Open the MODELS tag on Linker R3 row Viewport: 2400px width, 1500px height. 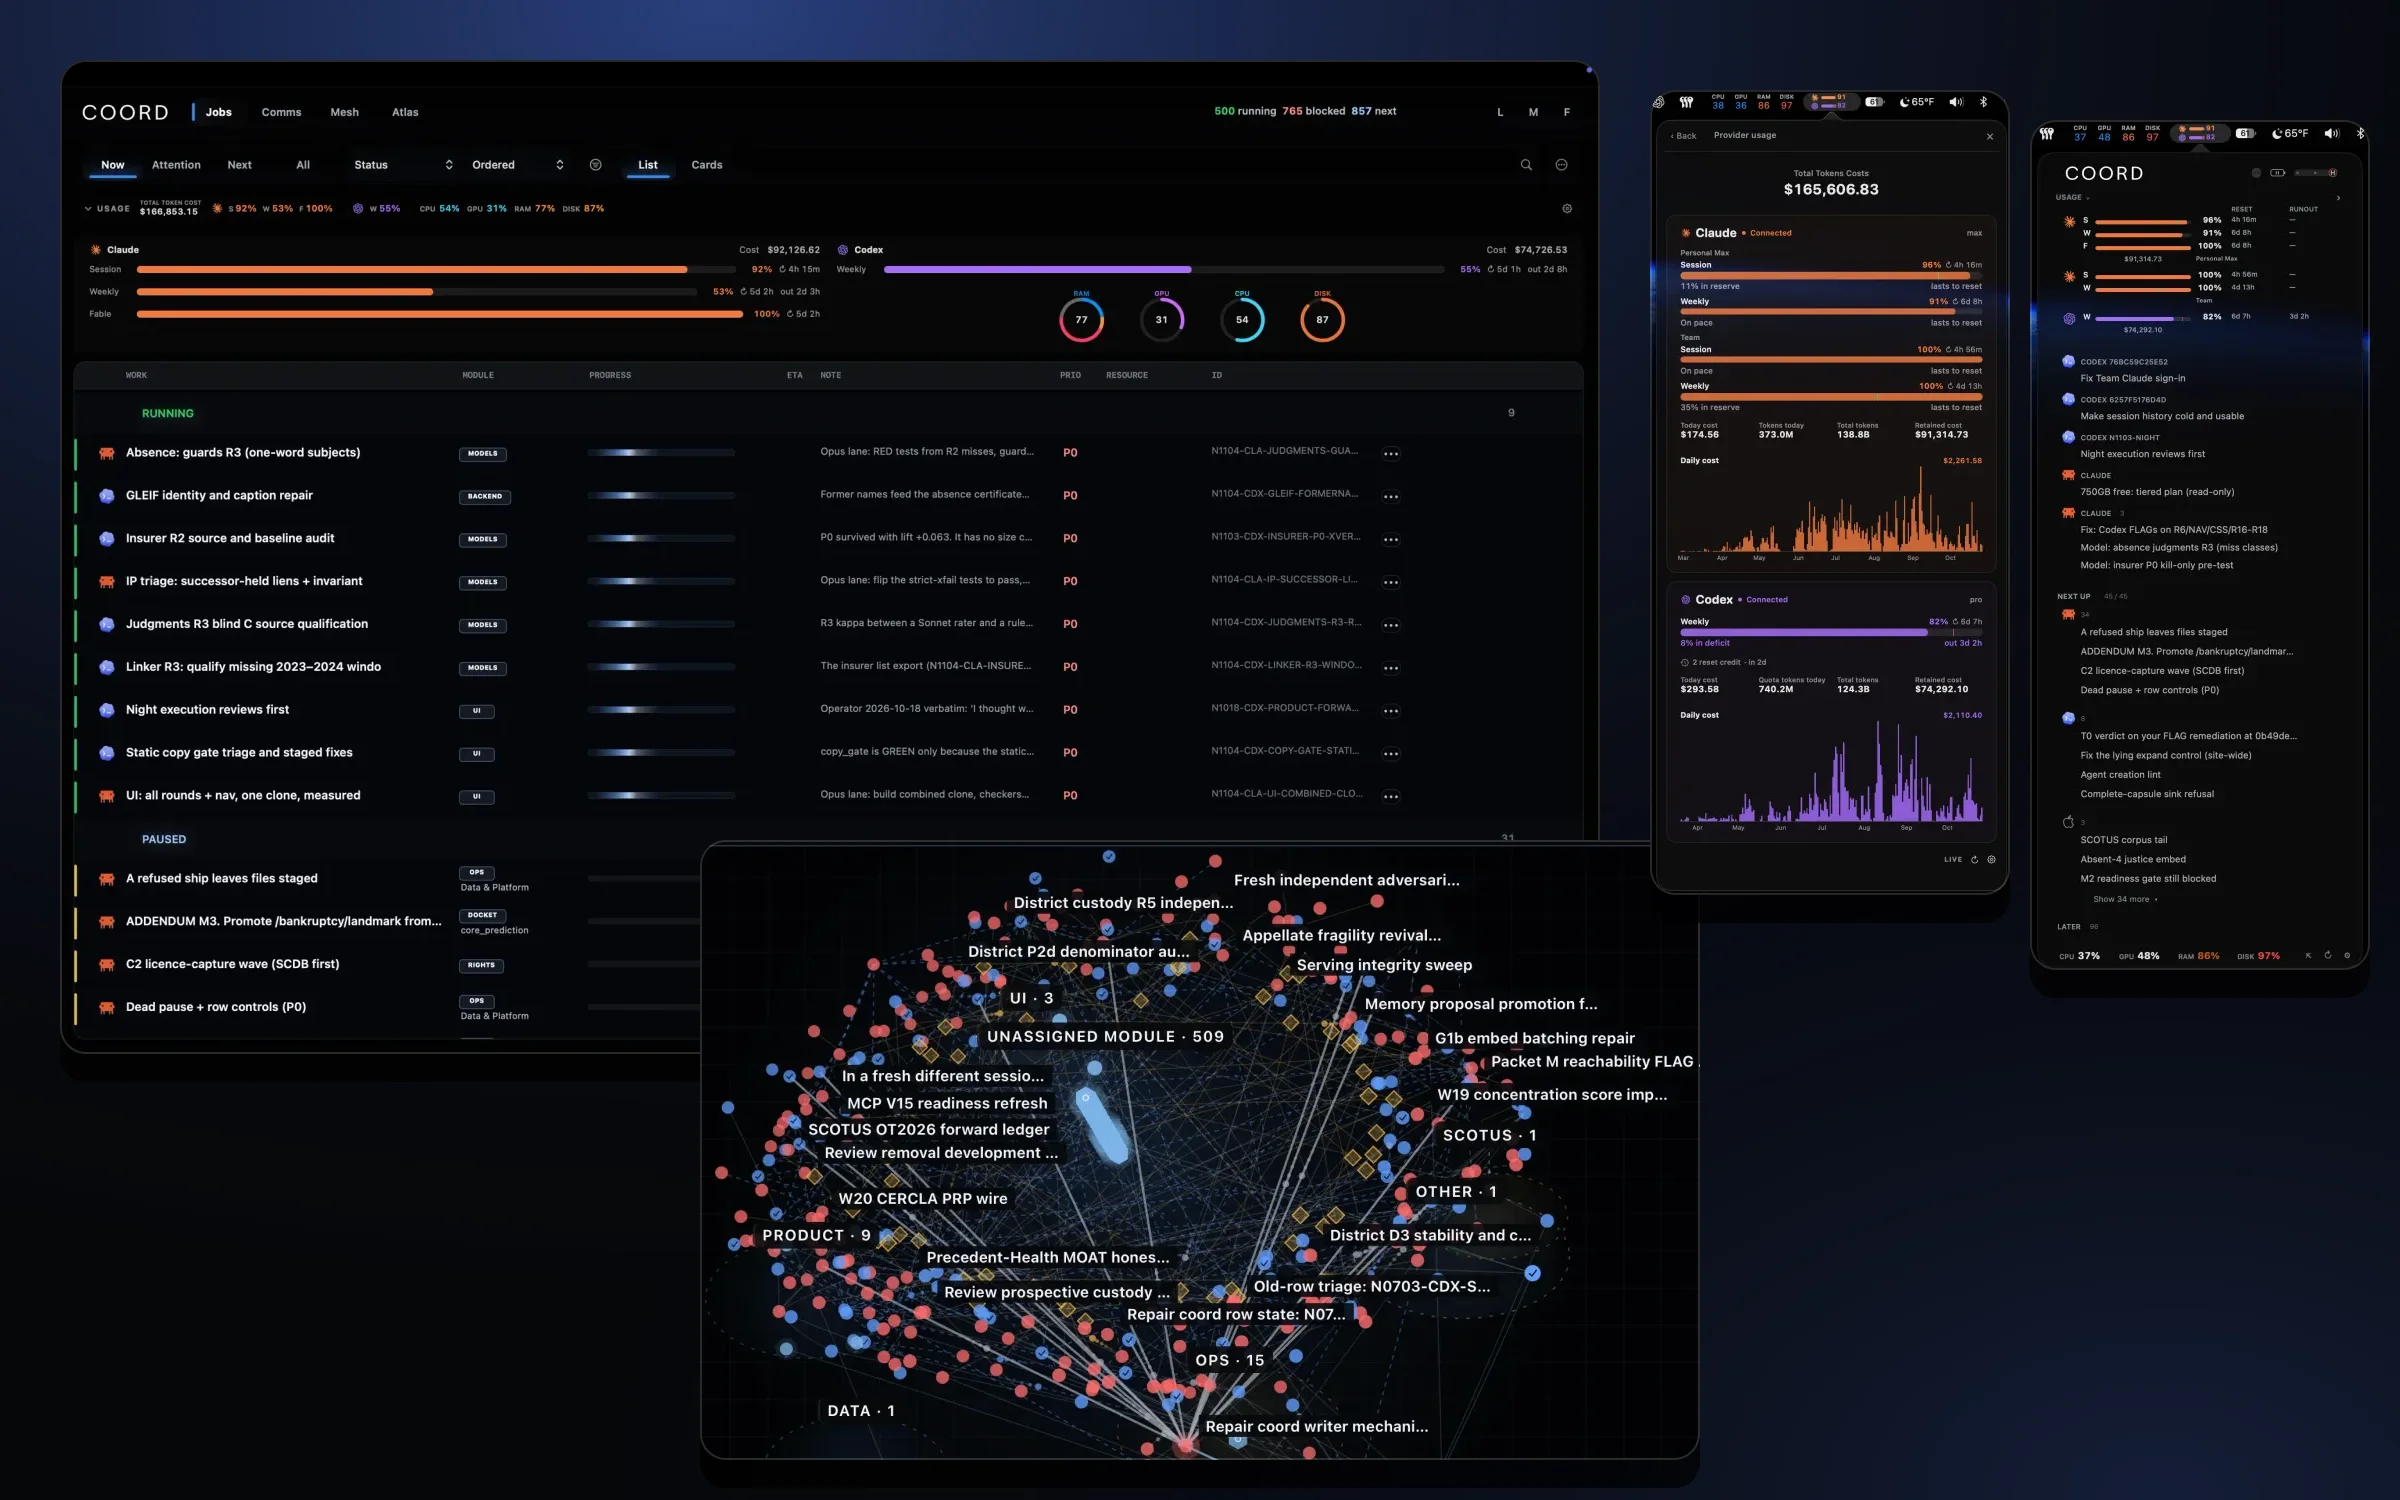[482, 668]
